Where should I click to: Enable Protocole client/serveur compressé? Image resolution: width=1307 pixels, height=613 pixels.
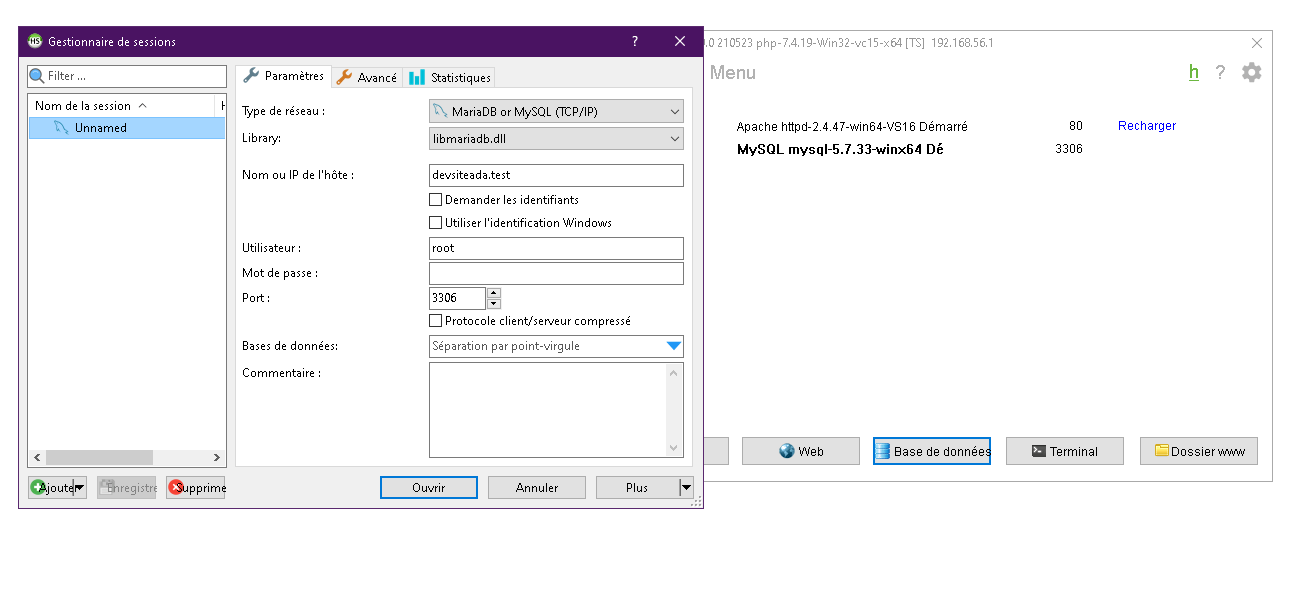point(436,321)
